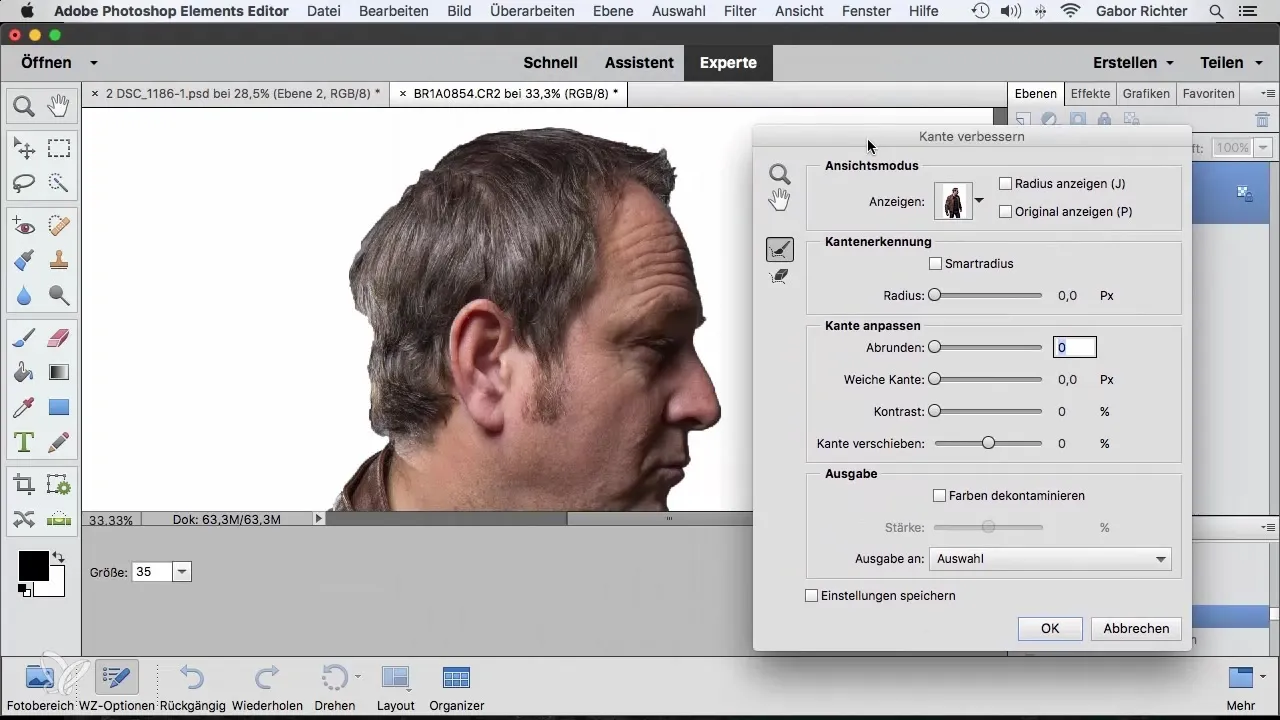This screenshot has width=1280, height=720.
Task: Switch to the Effekte panel tab
Action: [1089, 94]
